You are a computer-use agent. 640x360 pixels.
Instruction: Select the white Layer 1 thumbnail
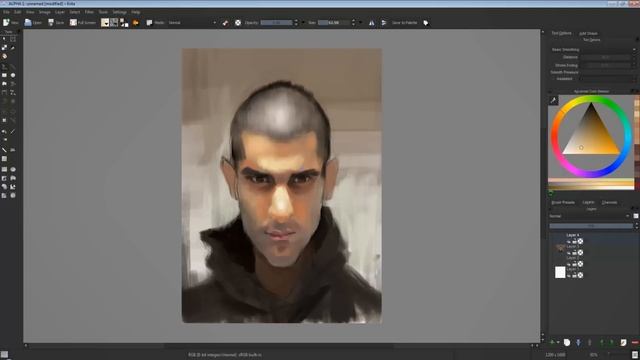(x=560, y=272)
